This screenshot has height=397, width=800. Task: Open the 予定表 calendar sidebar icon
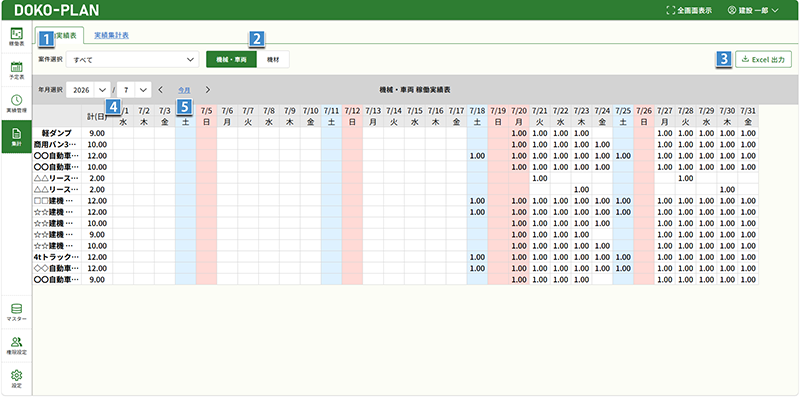[16, 70]
